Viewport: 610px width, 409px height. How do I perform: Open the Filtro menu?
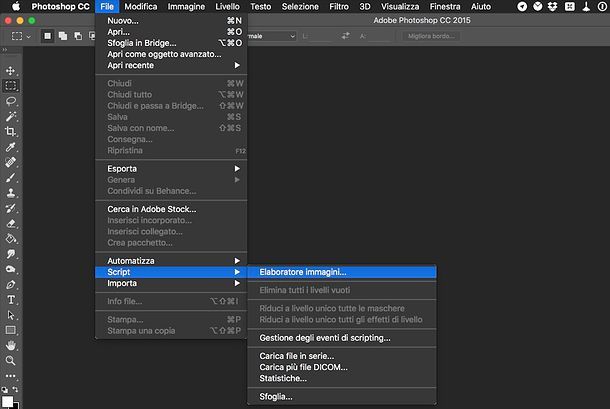pos(339,7)
